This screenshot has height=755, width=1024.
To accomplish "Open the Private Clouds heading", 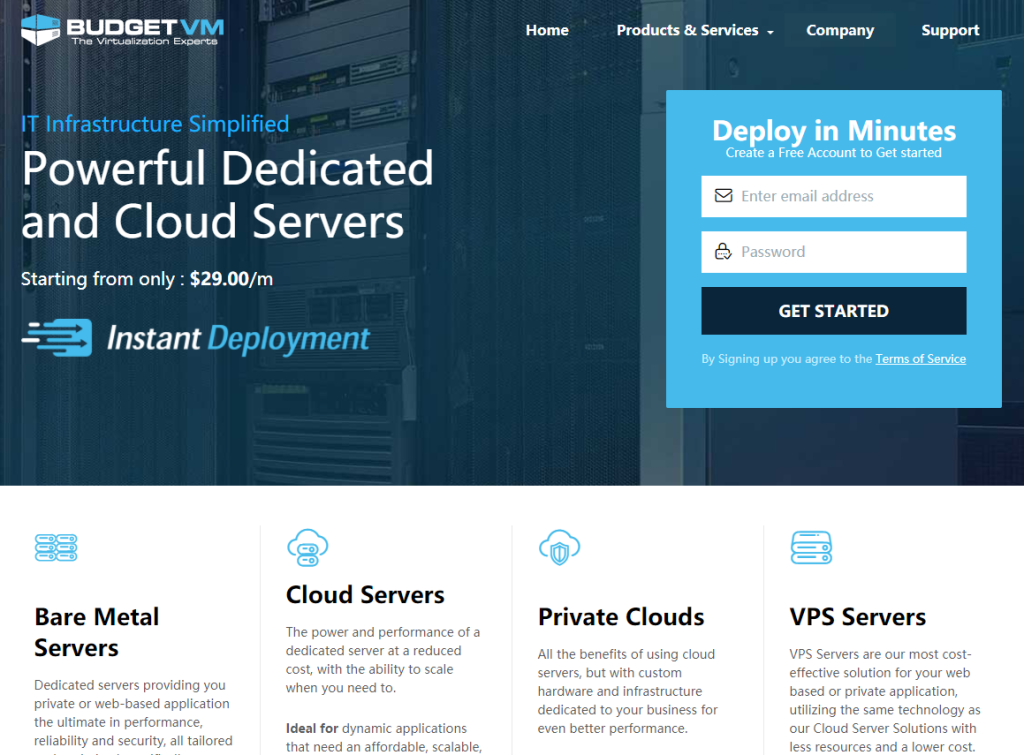I will tap(621, 617).
